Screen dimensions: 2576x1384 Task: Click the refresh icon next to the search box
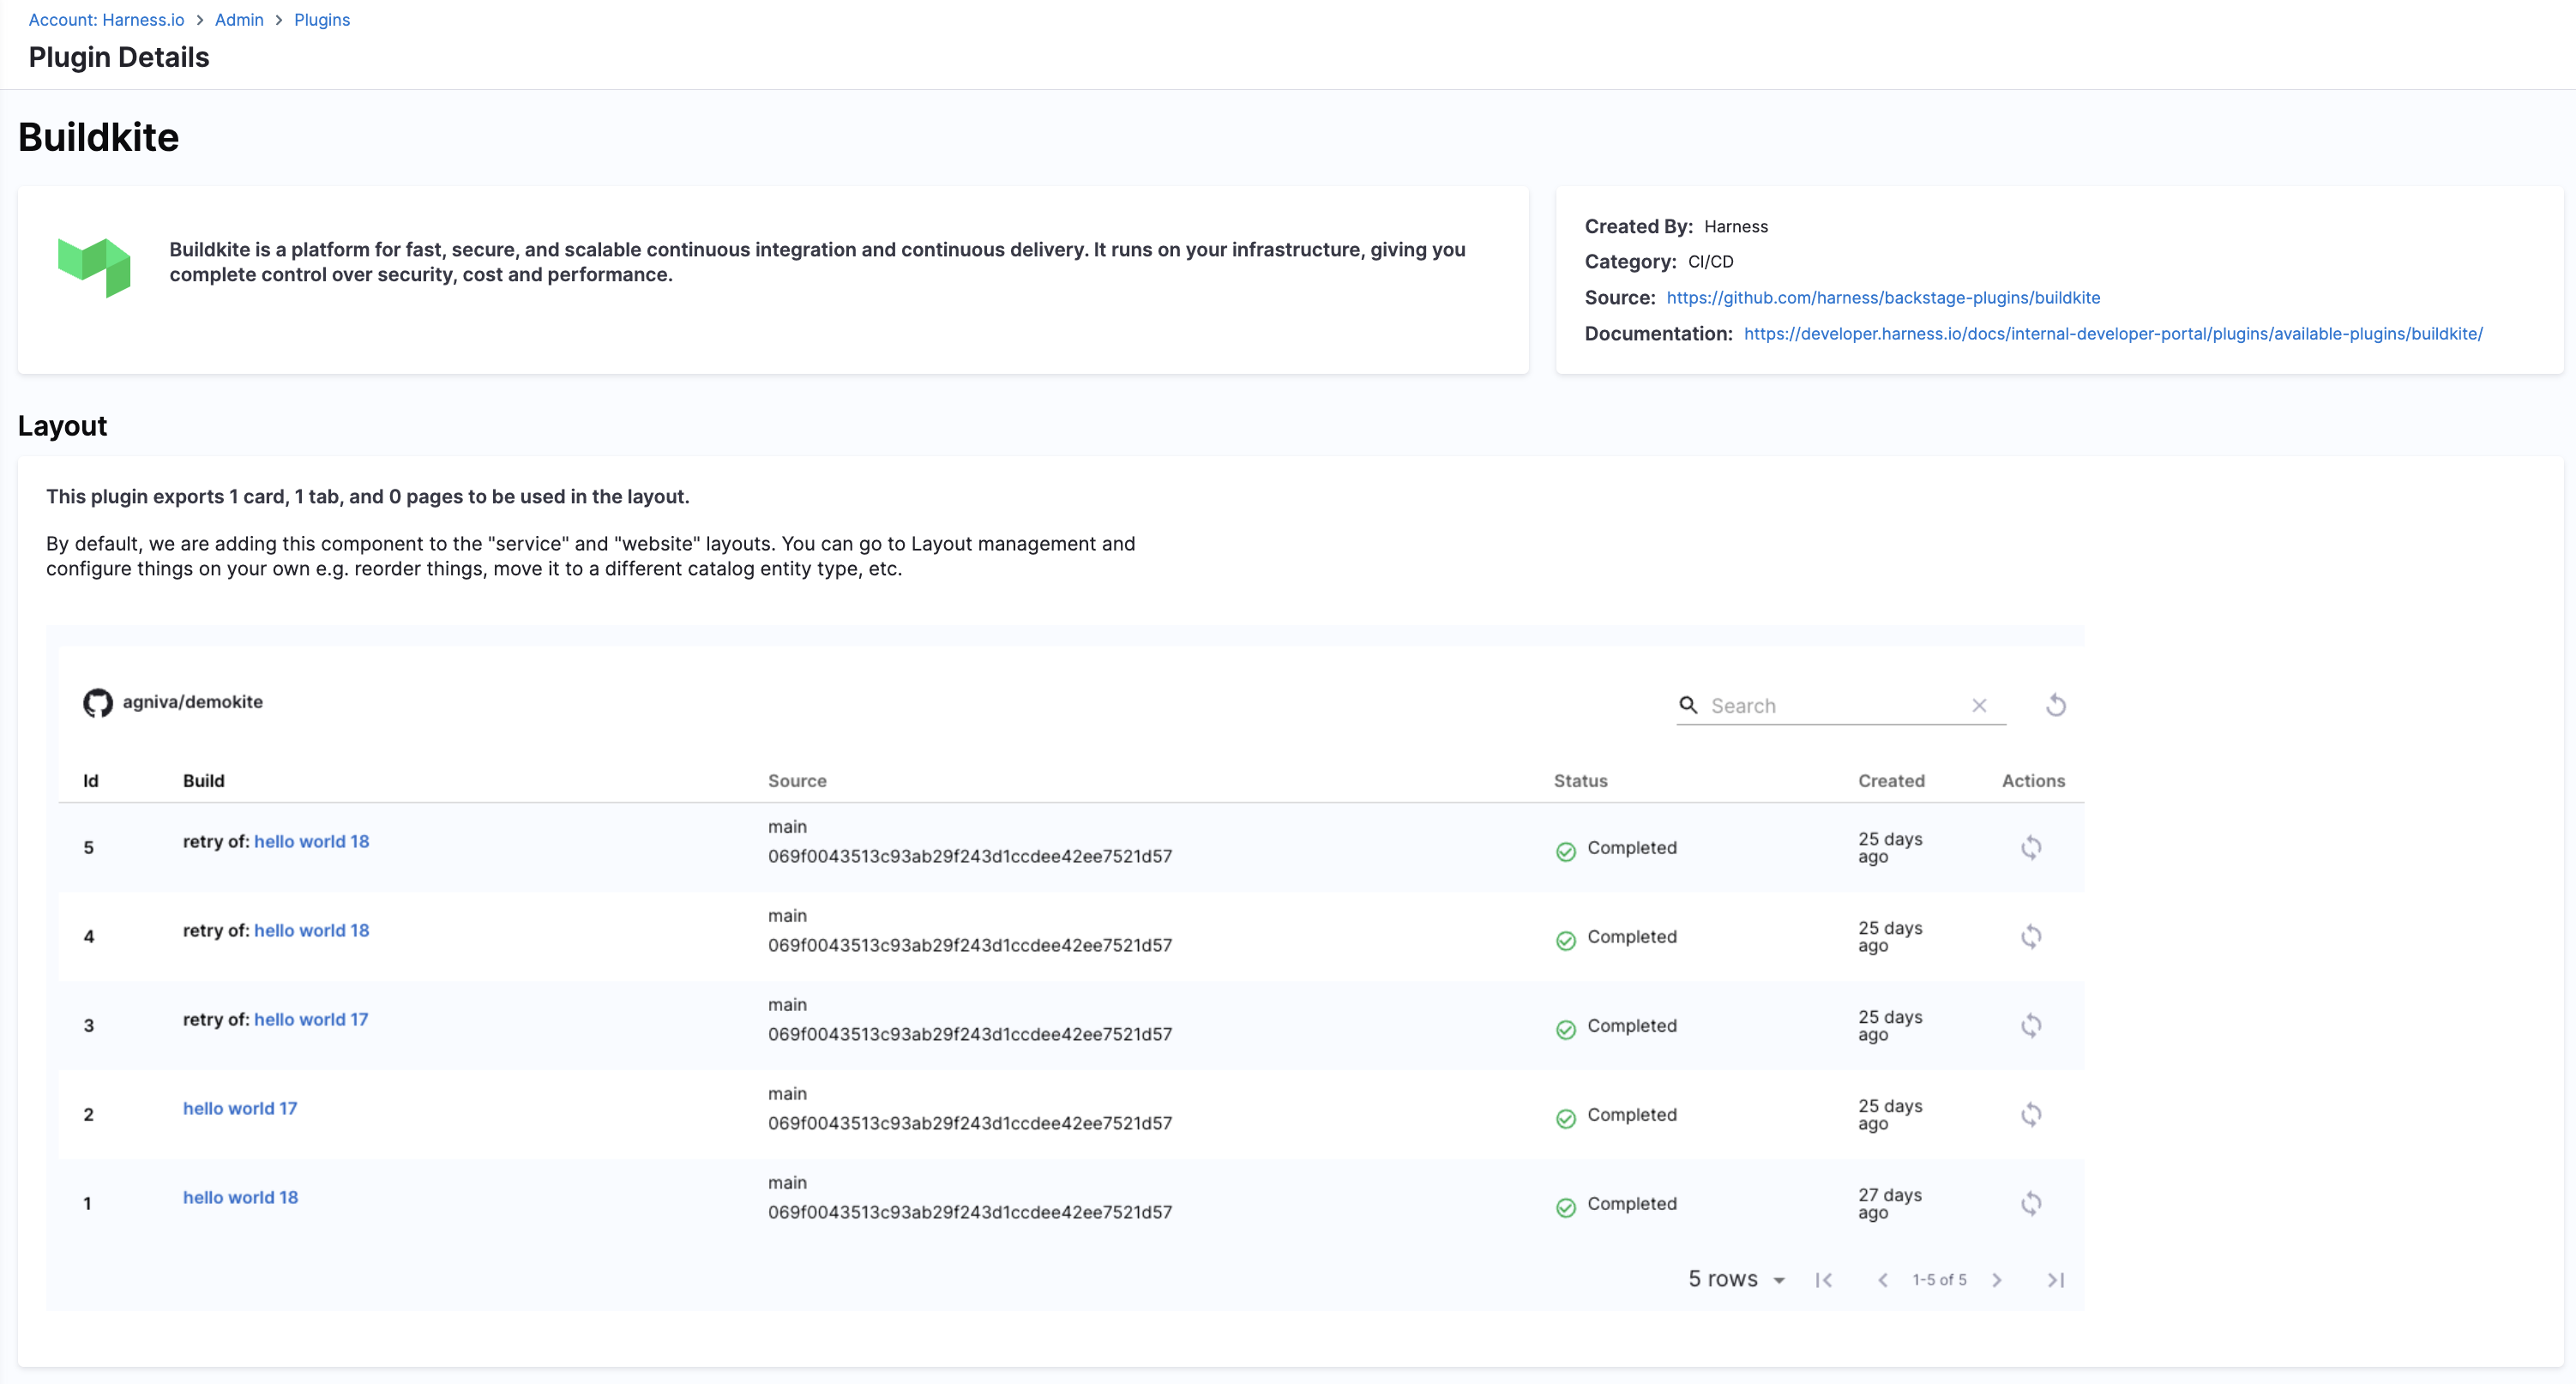(2056, 705)
